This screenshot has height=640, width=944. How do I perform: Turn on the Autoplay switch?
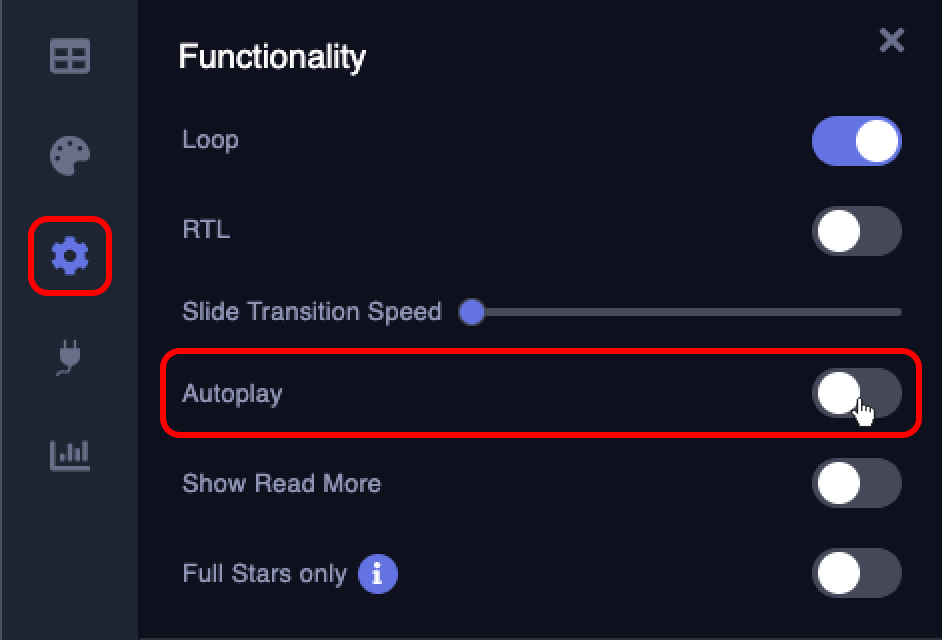coord(857,393)
